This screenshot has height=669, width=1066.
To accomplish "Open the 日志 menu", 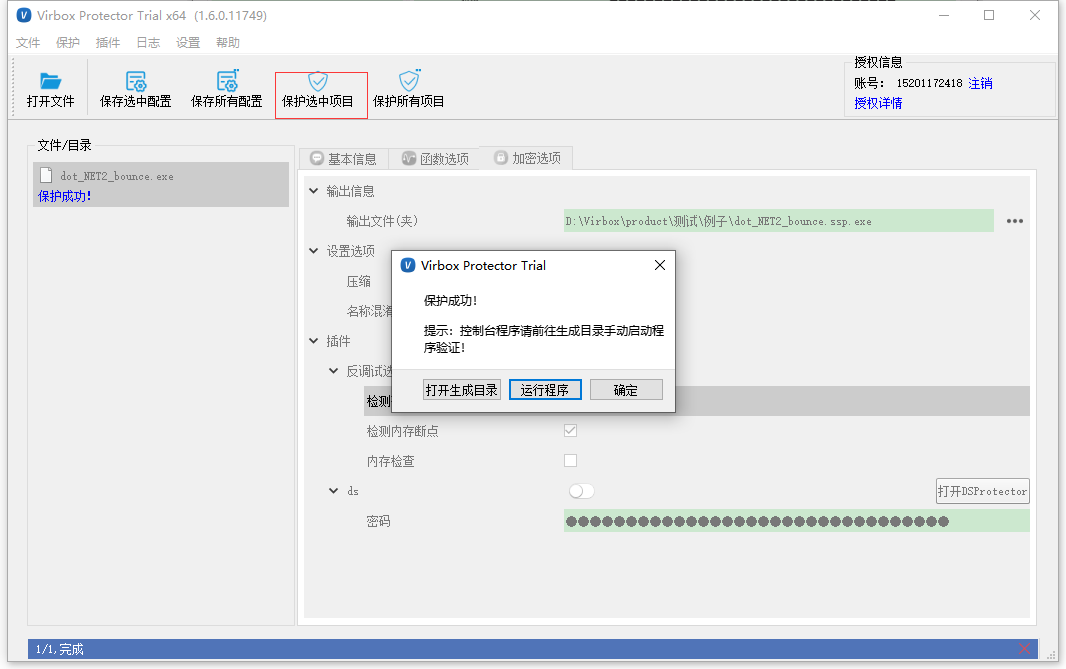I will coord(148,43).
